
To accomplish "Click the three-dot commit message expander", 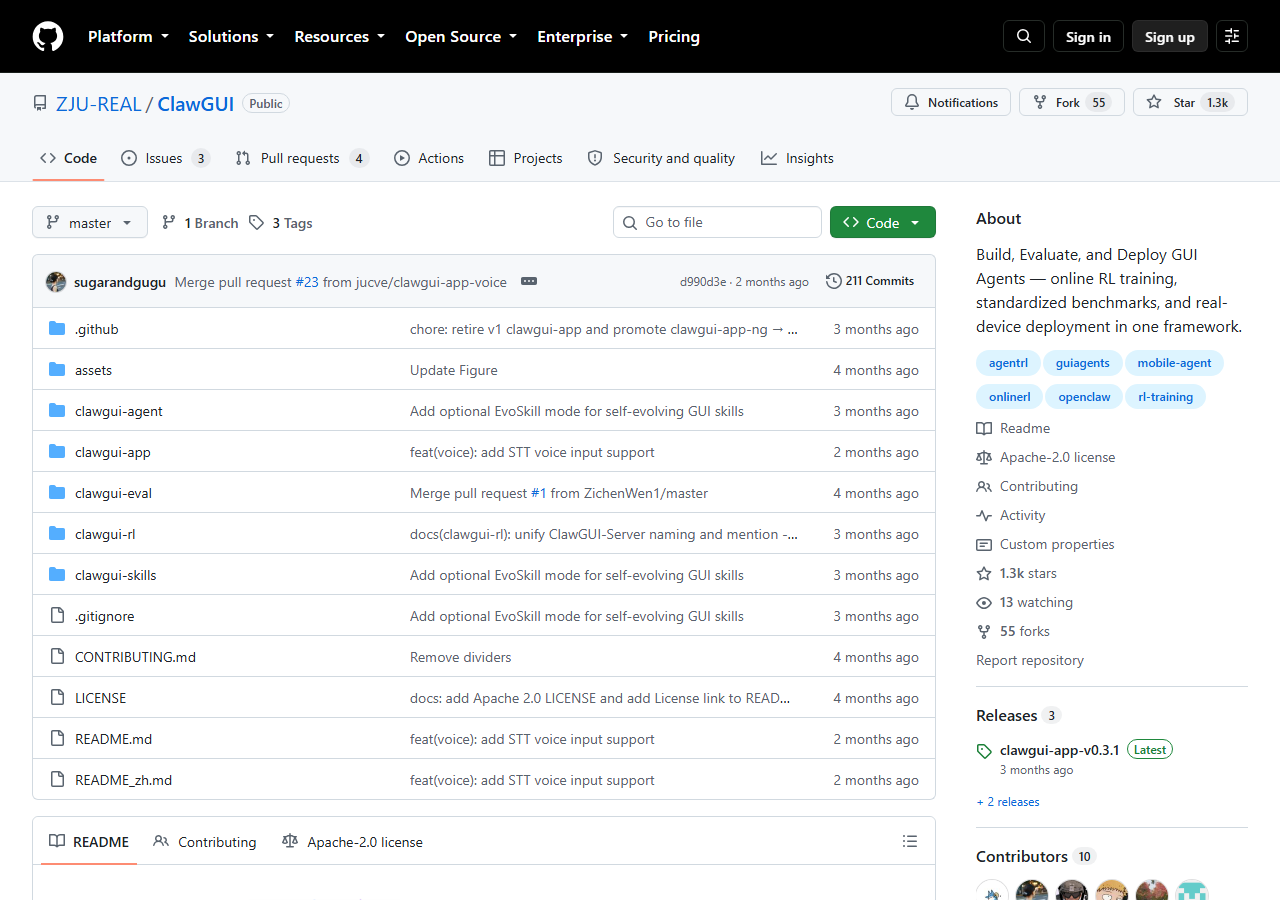I will (529, 281).
